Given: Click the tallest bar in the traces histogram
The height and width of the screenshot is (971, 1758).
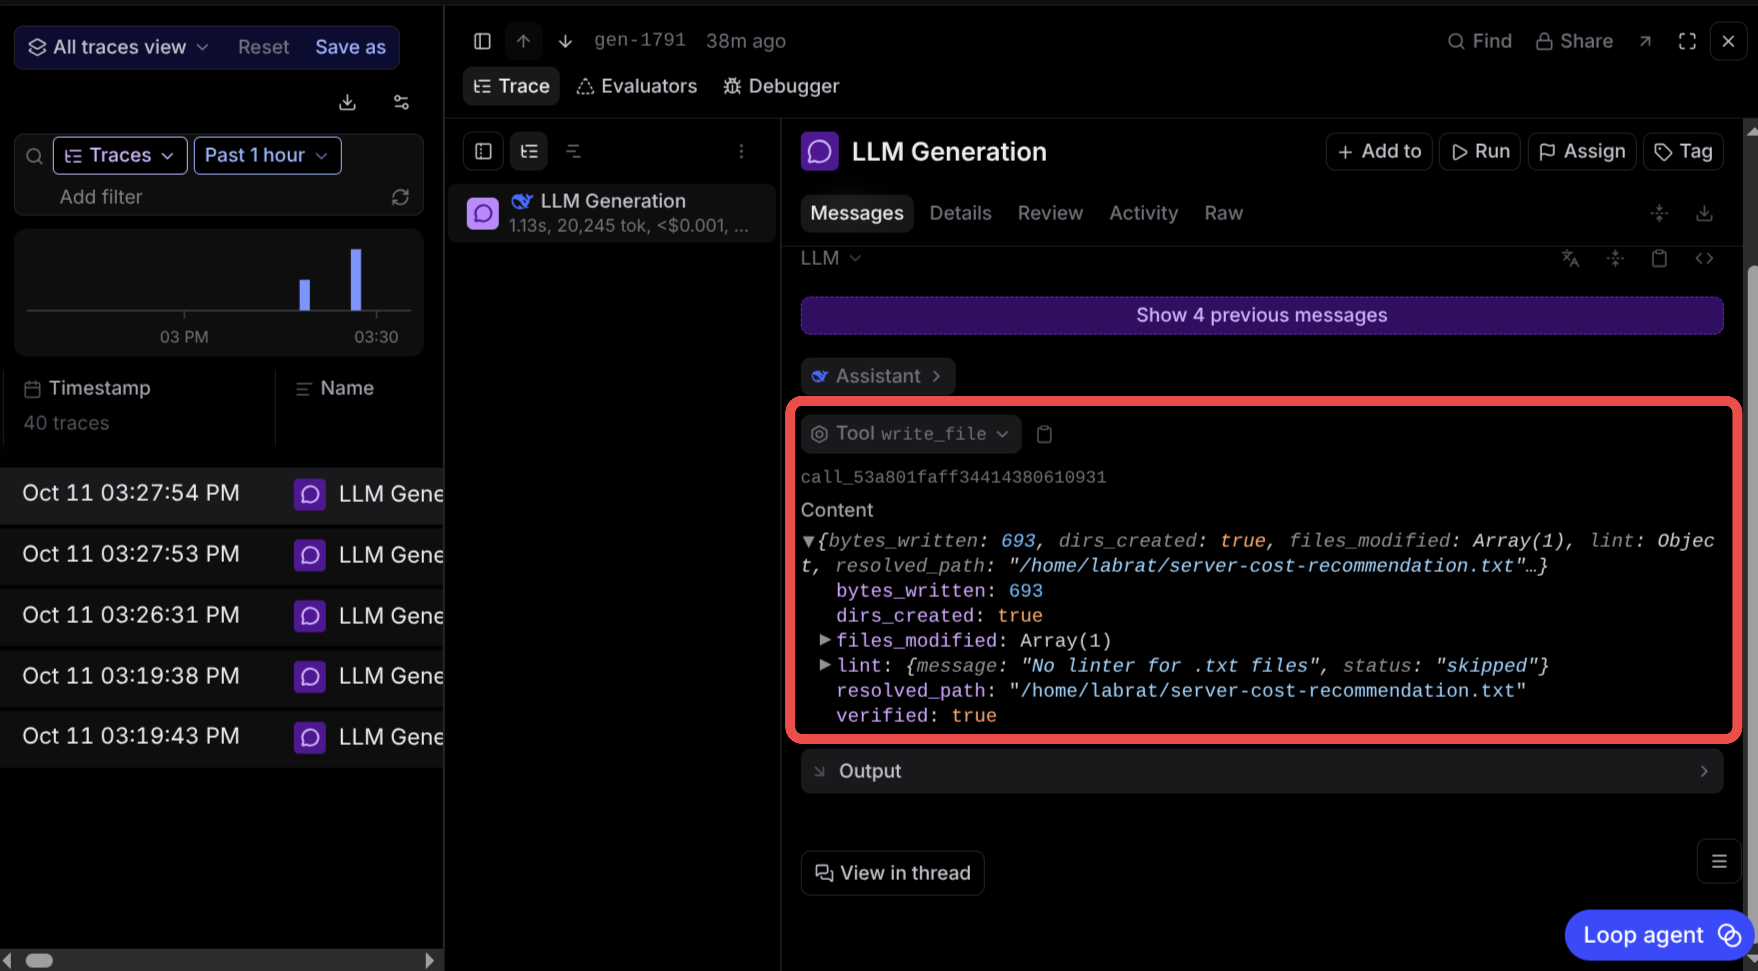Looking at the screenshot, I should [x=356, y=280].
